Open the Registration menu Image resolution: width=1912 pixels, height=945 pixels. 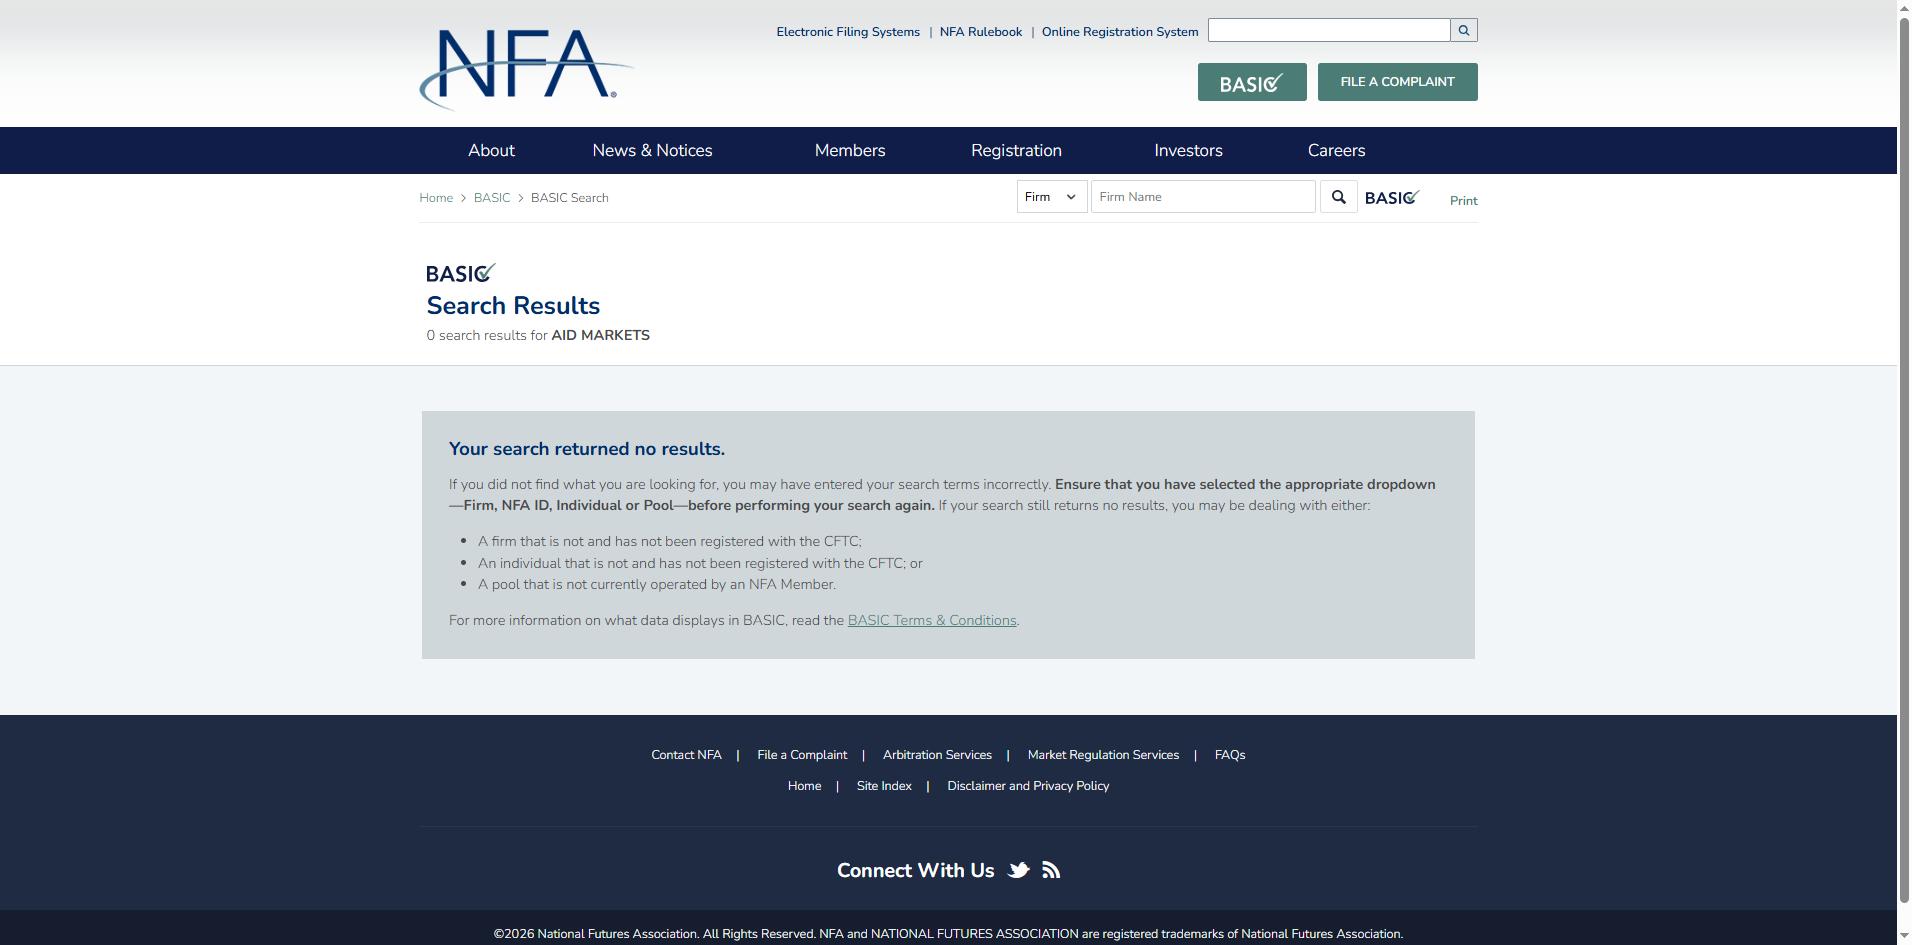click(x=1016, y=150)
